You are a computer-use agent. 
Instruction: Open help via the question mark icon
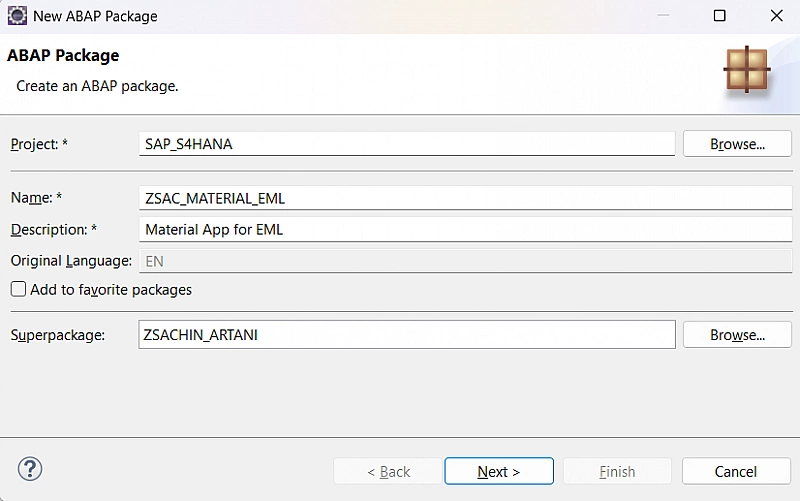(x=30, y=469)
